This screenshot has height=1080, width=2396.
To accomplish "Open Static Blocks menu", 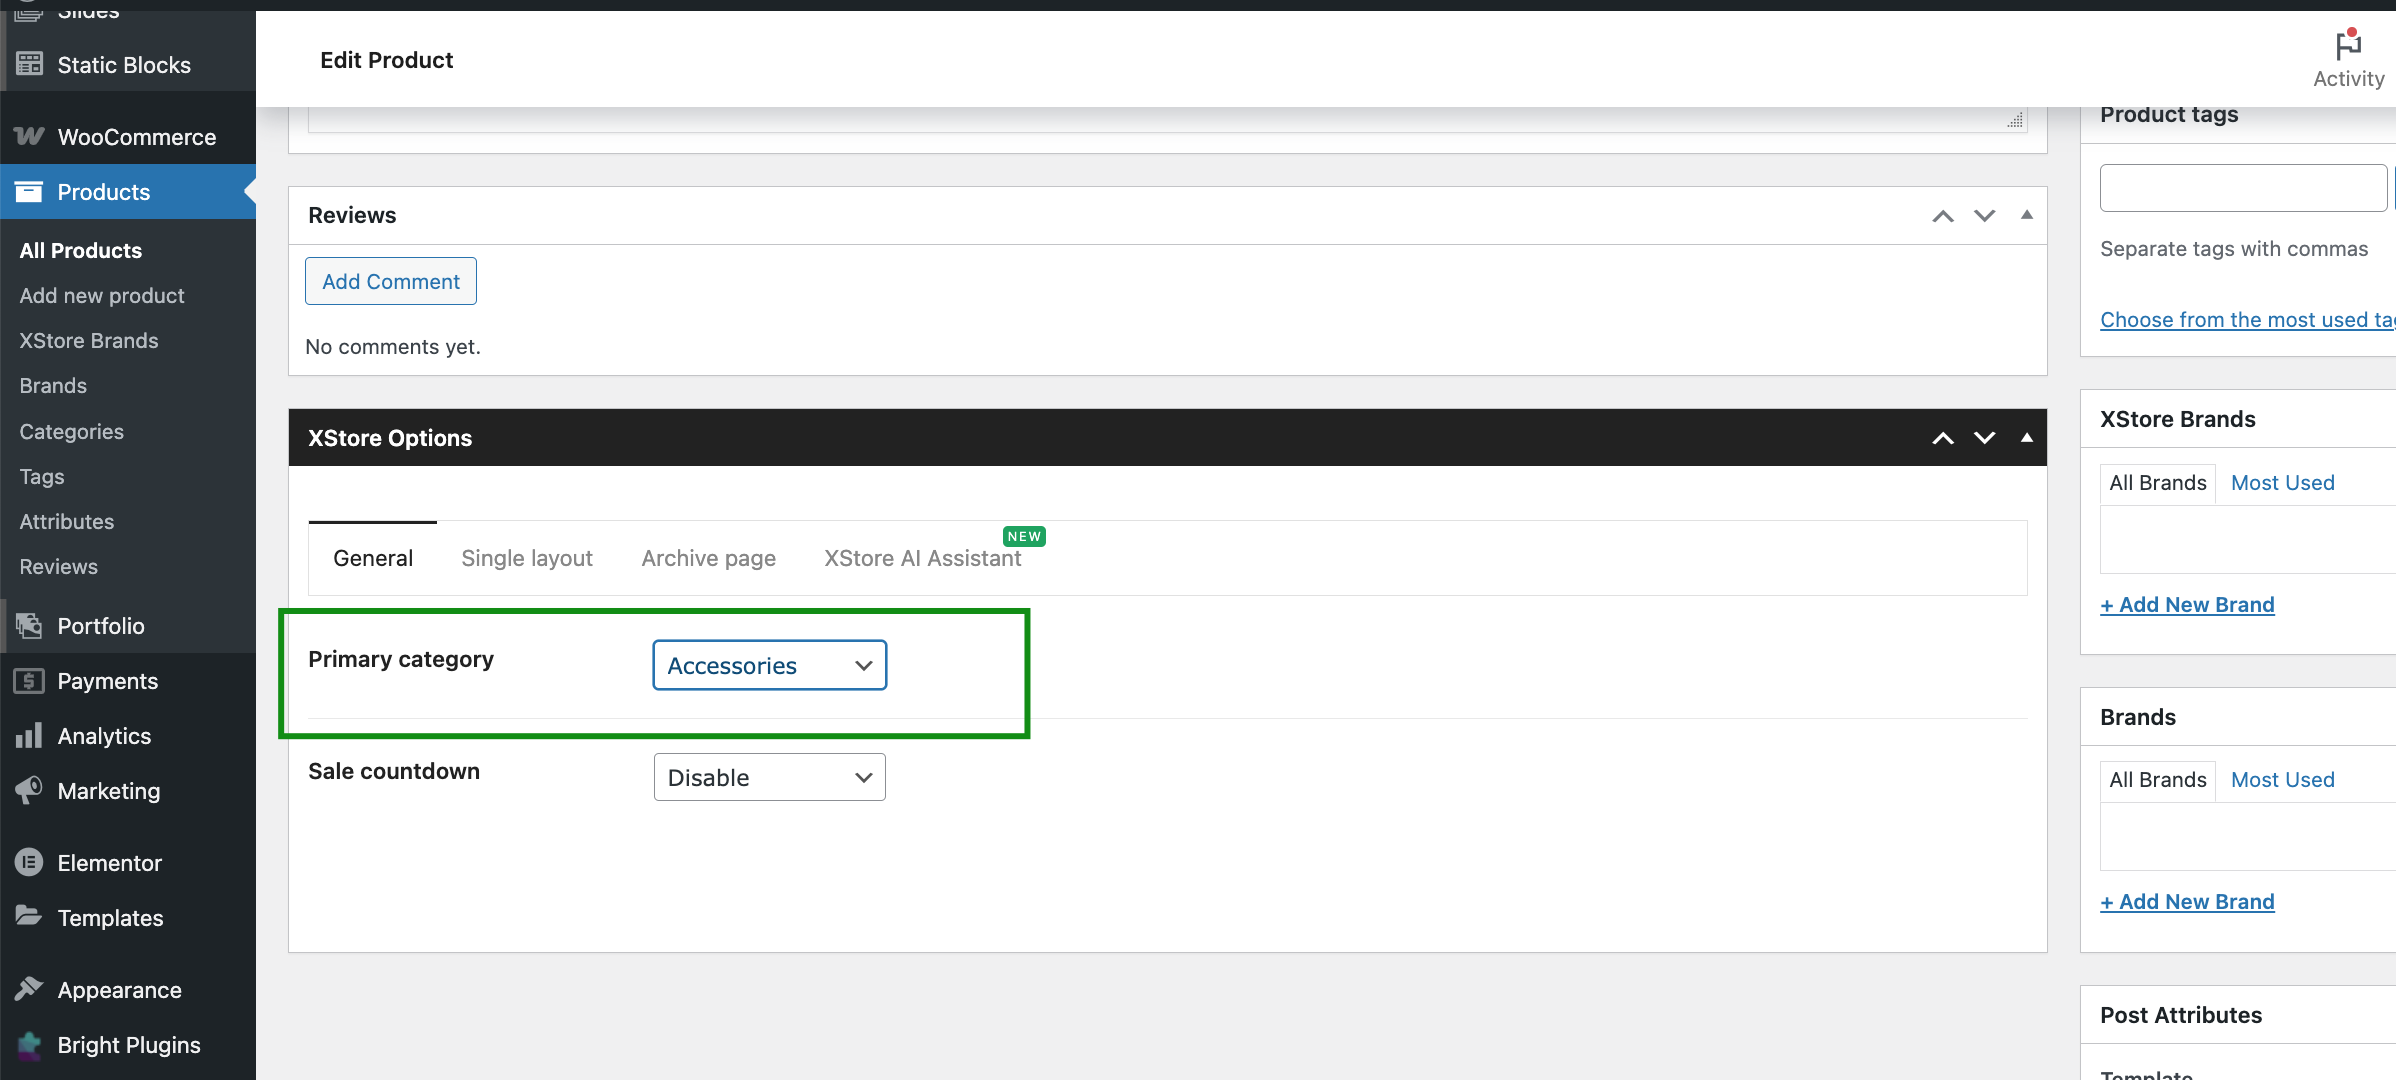I will click(128, 64).
